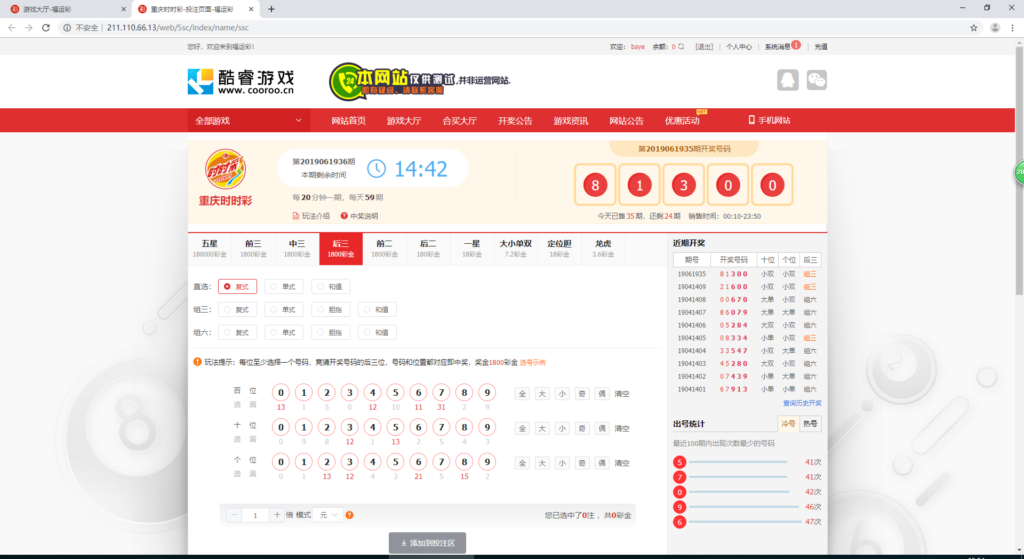Open 开奖公告 in the navigation bar
Image resolution: width=1024 pixels, height=559 pixels.
click(x=515, y=120)
